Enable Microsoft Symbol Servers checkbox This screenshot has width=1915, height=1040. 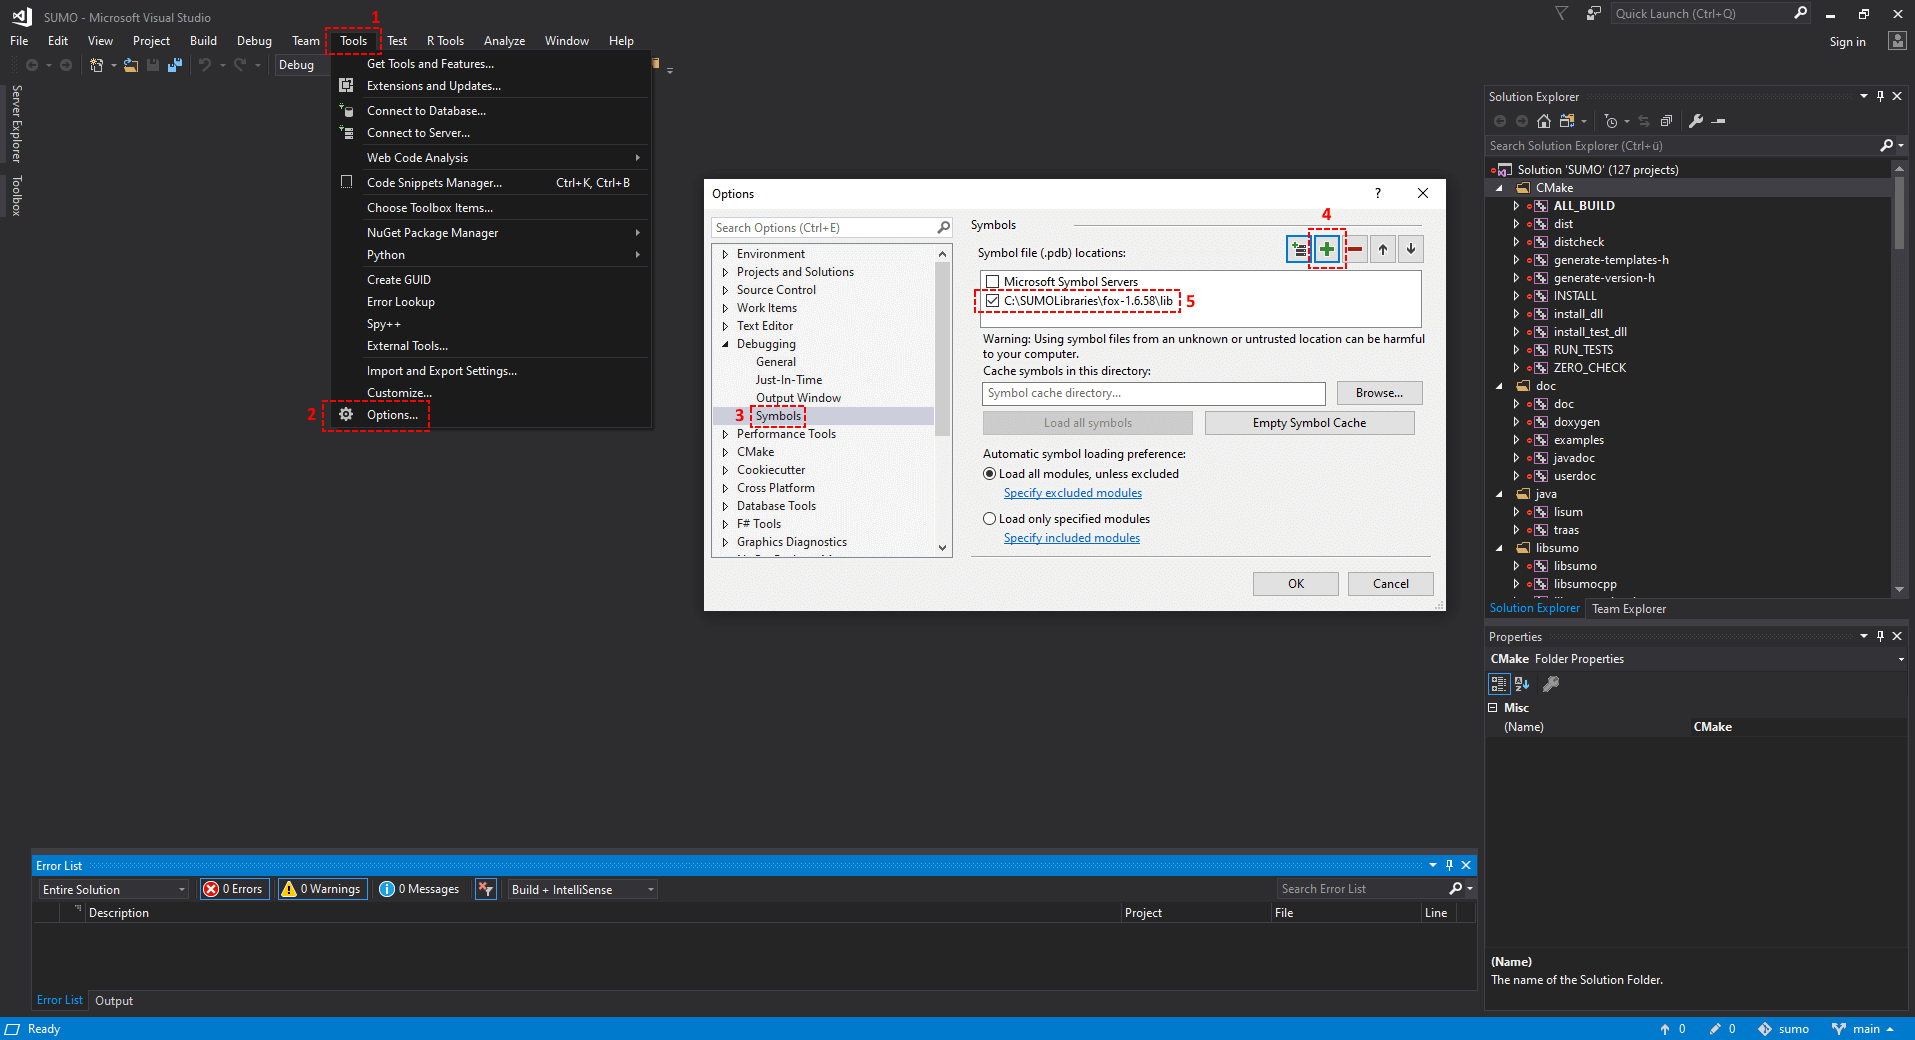point(992,282)
